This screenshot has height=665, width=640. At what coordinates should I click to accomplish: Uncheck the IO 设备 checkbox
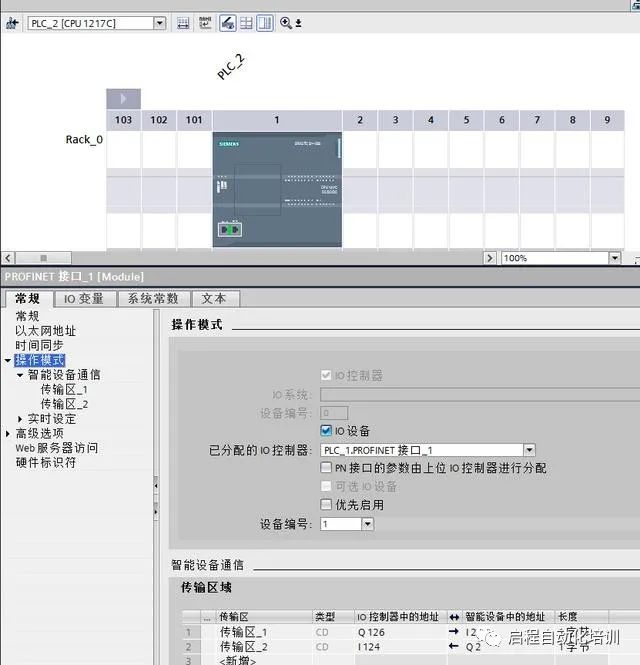coord(326,431)
